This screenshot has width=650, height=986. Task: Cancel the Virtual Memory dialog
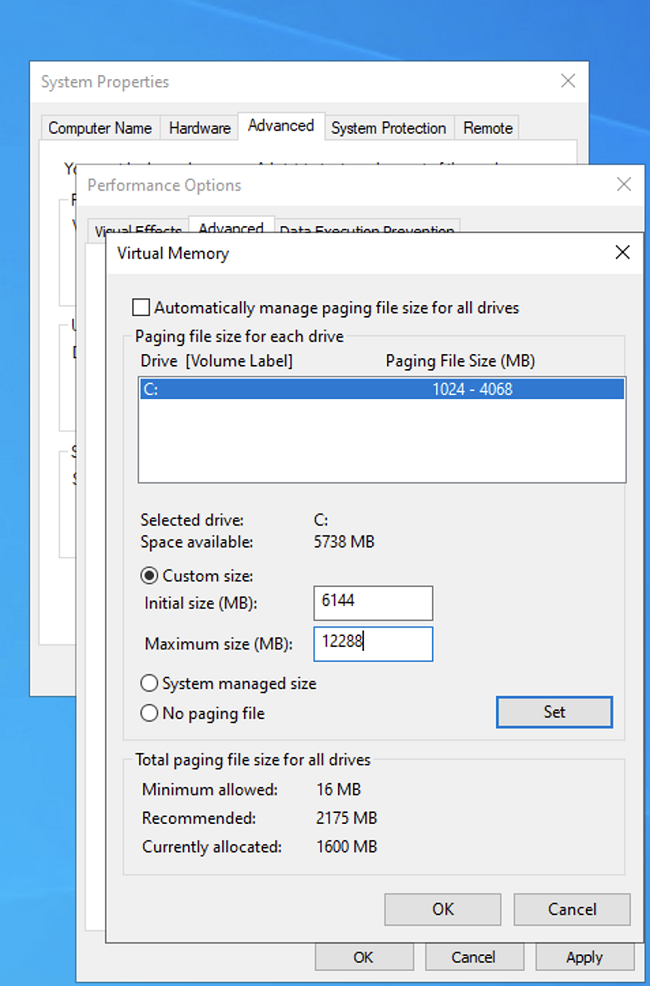(x=571, y=909)
